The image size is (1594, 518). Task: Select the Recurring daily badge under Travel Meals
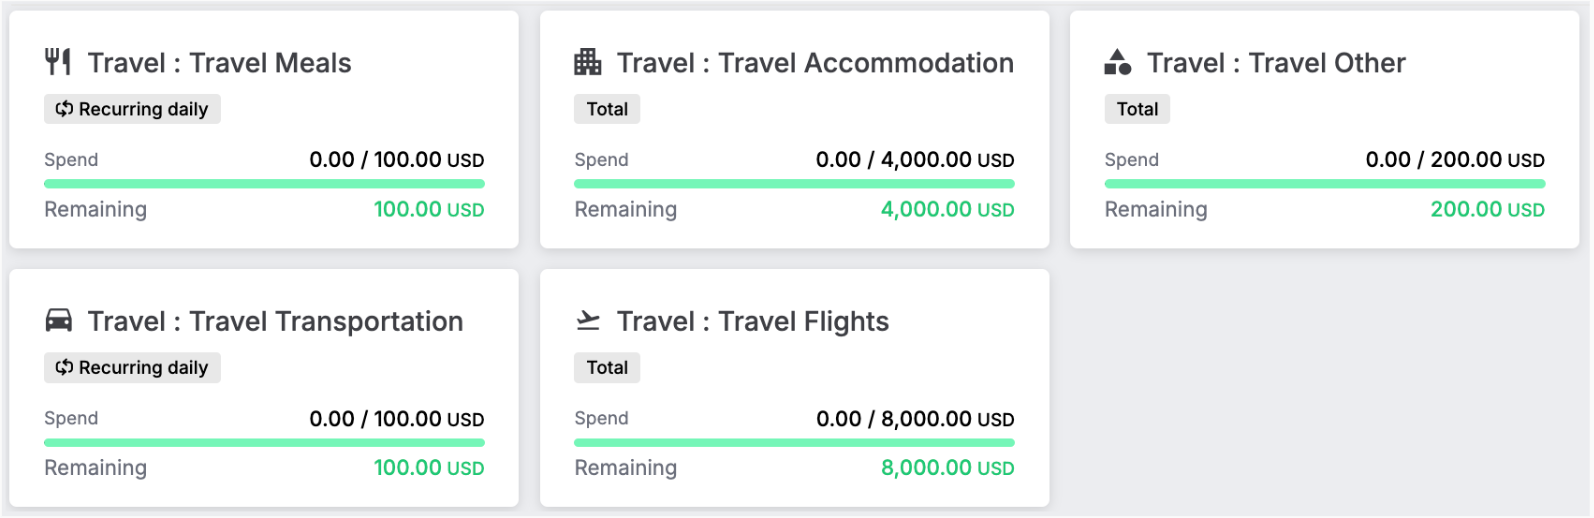click(132, 109)
